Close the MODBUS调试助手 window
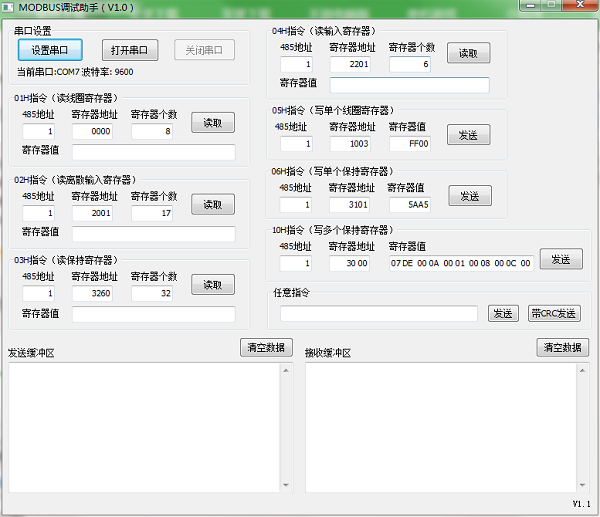600x517 pixels. tap(580, 5)
